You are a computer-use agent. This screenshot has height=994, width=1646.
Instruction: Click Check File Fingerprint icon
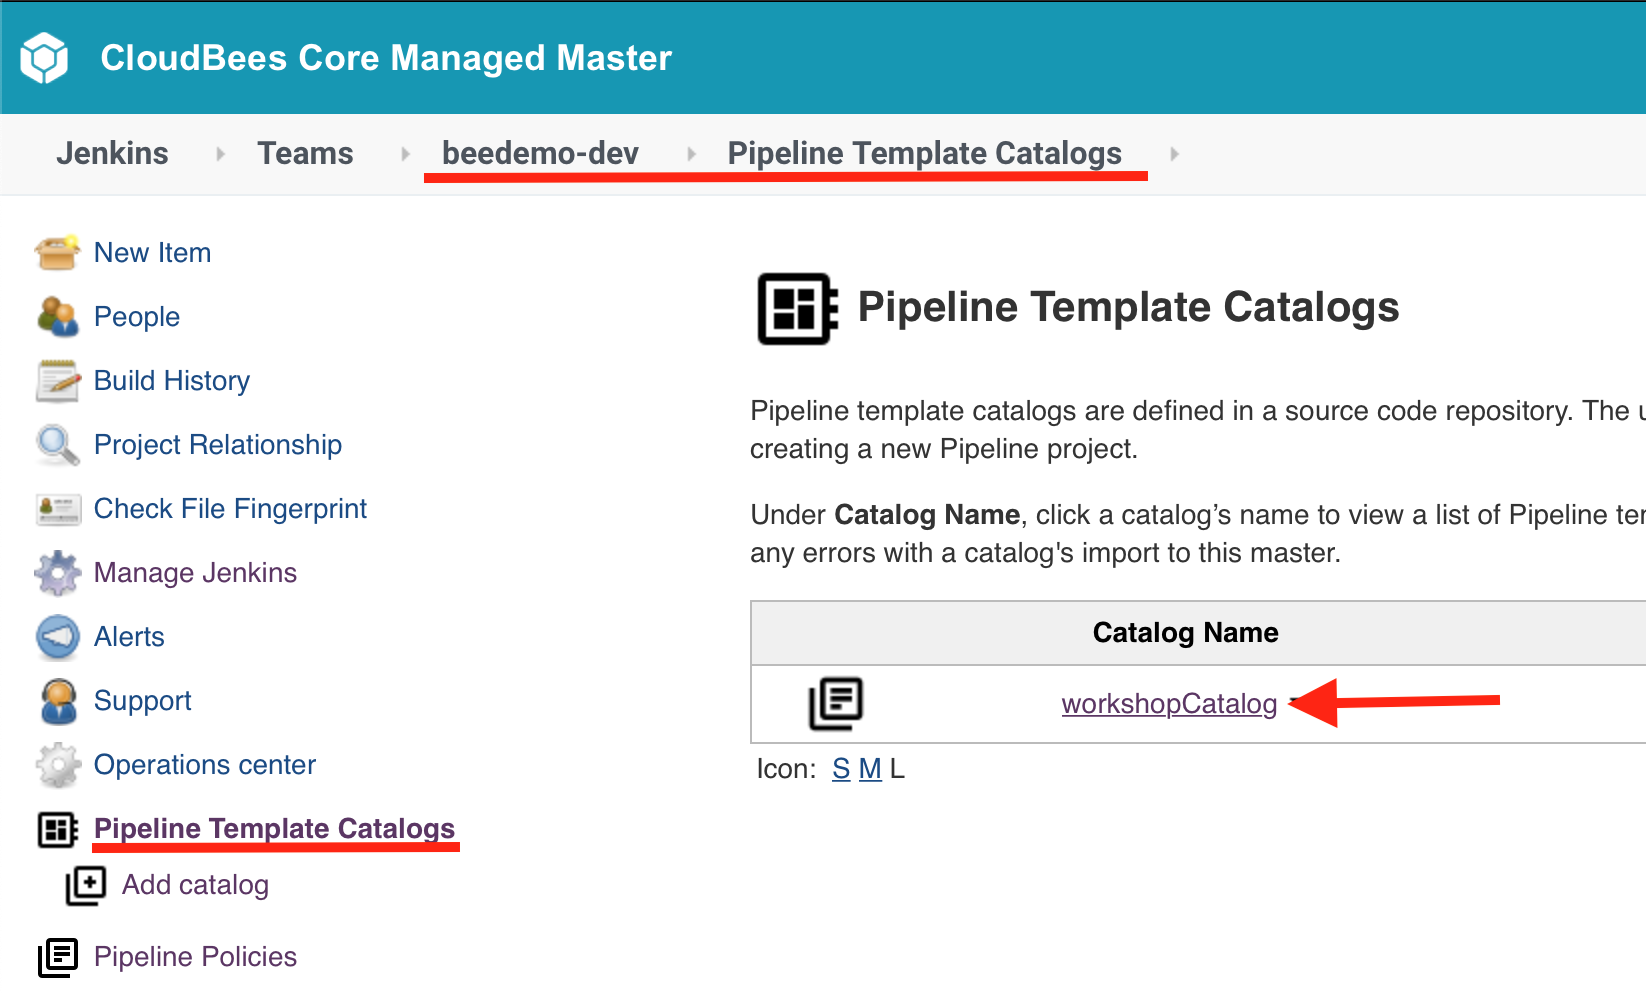point(57,509)
